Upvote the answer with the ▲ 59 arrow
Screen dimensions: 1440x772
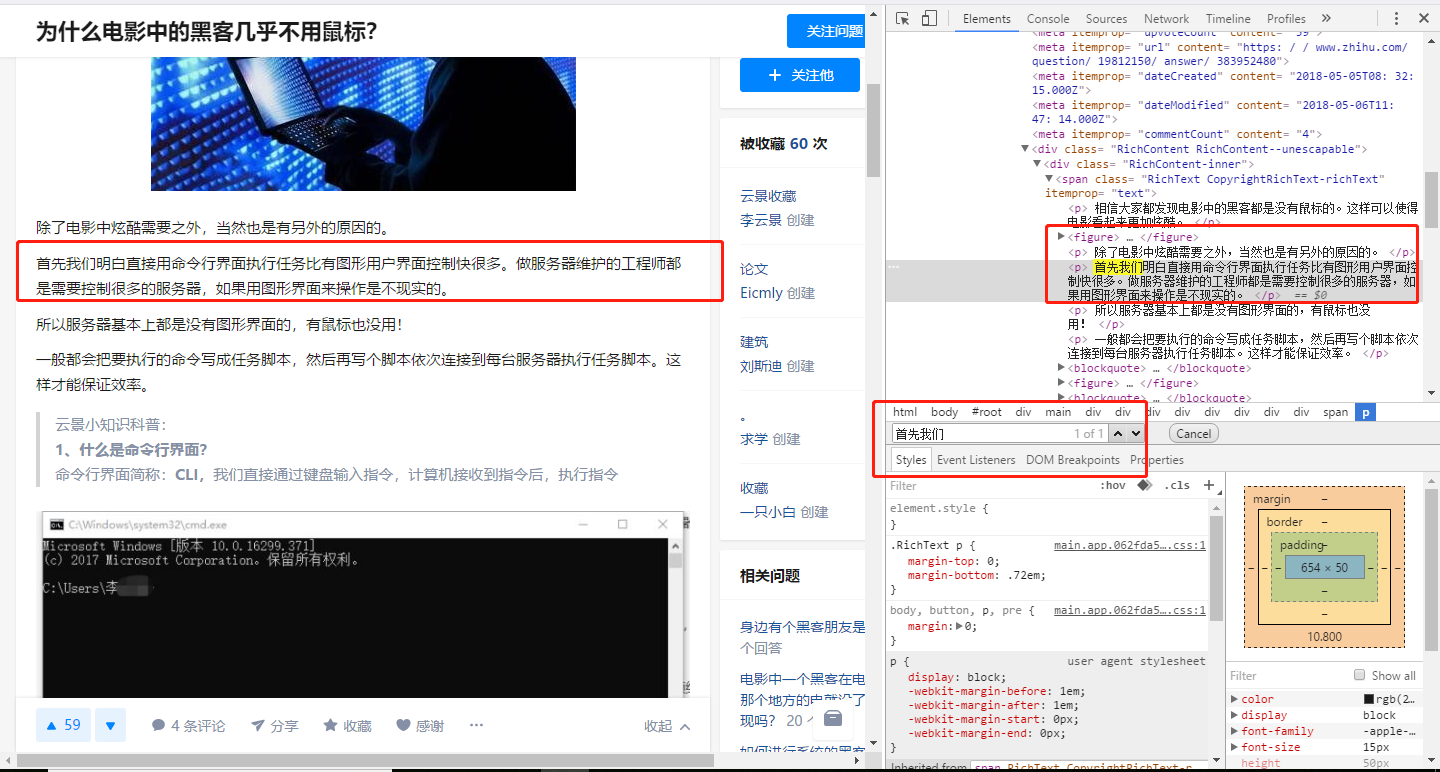[63, 725]
